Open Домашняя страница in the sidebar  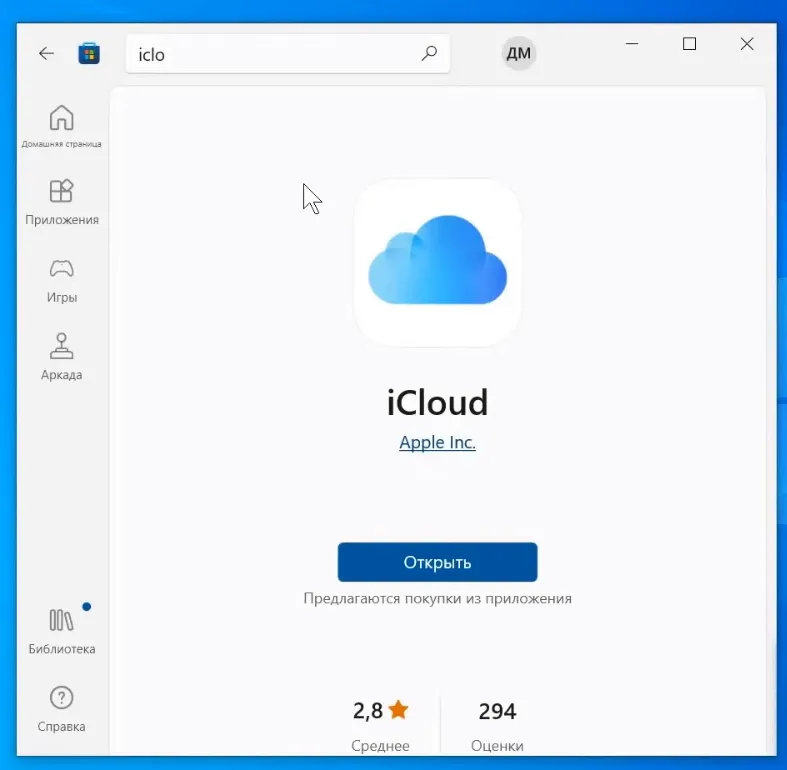click(61, 126)
